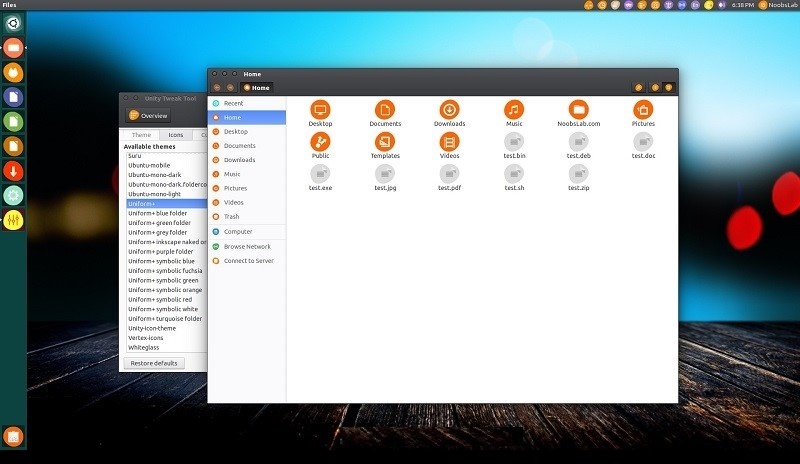Open the Downloads folder icon
Viewport: 800px width, 464px height.
tap(449, 110)
